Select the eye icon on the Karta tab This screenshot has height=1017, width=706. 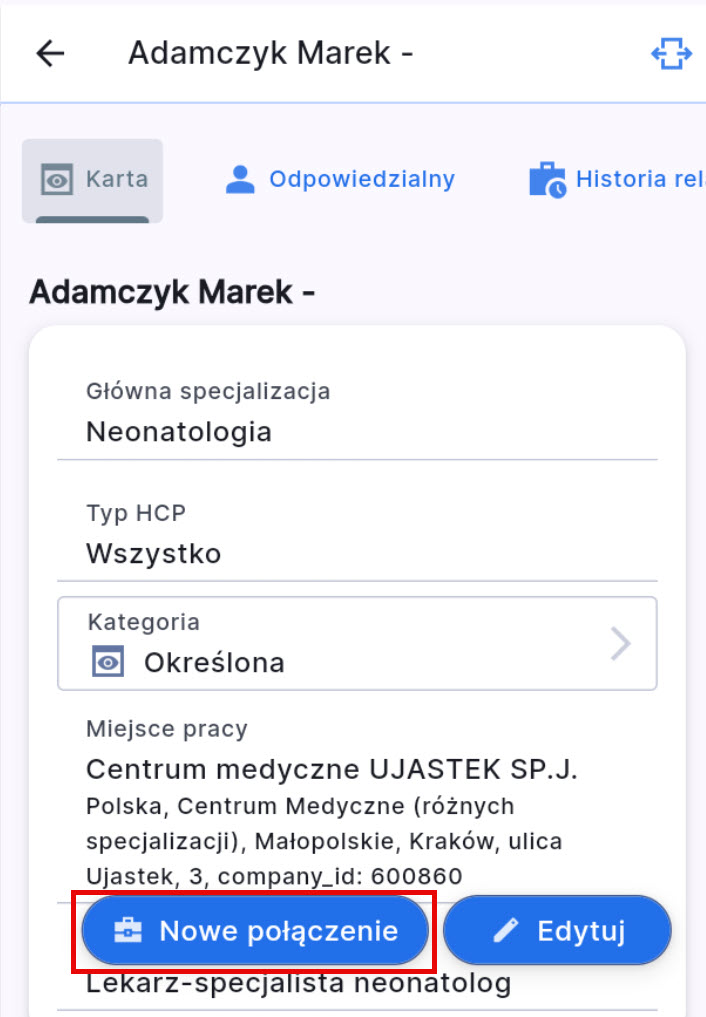tap(58, 179)
